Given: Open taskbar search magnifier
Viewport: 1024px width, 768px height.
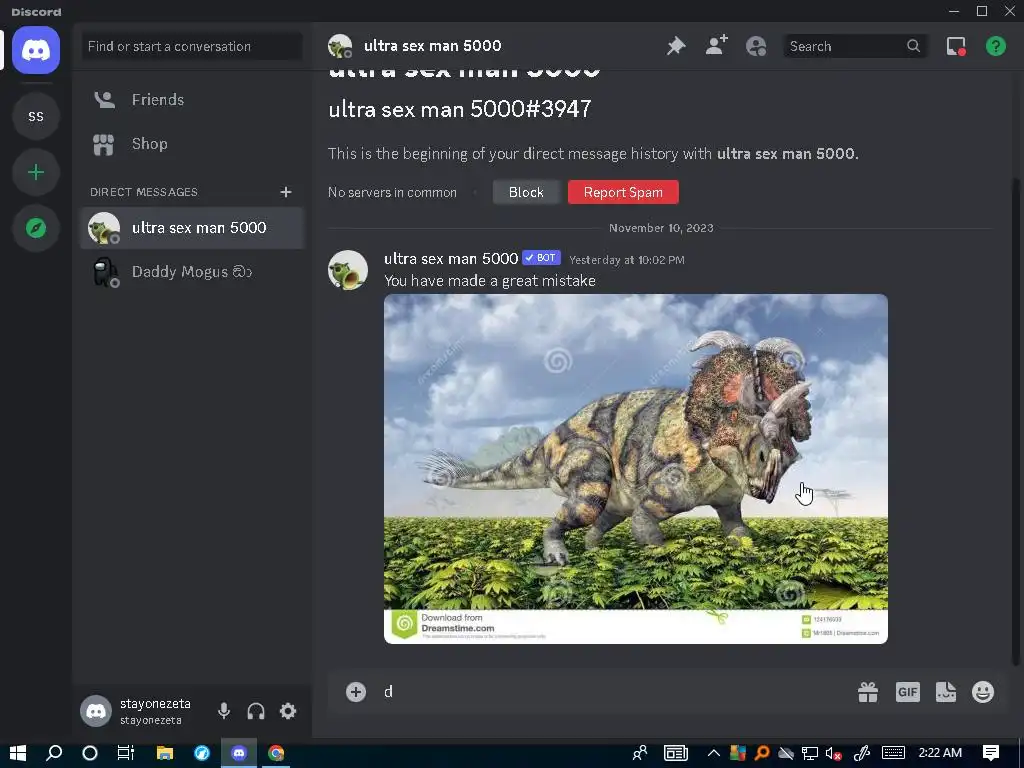Looking at the screenshot, I should [x=54, y=753].
